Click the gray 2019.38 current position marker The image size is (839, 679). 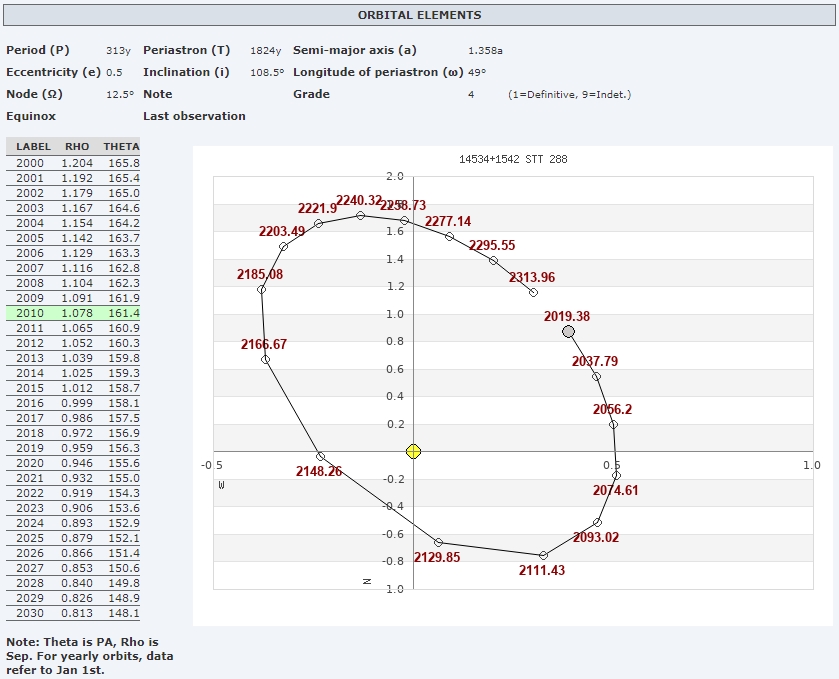coord(569,331)
